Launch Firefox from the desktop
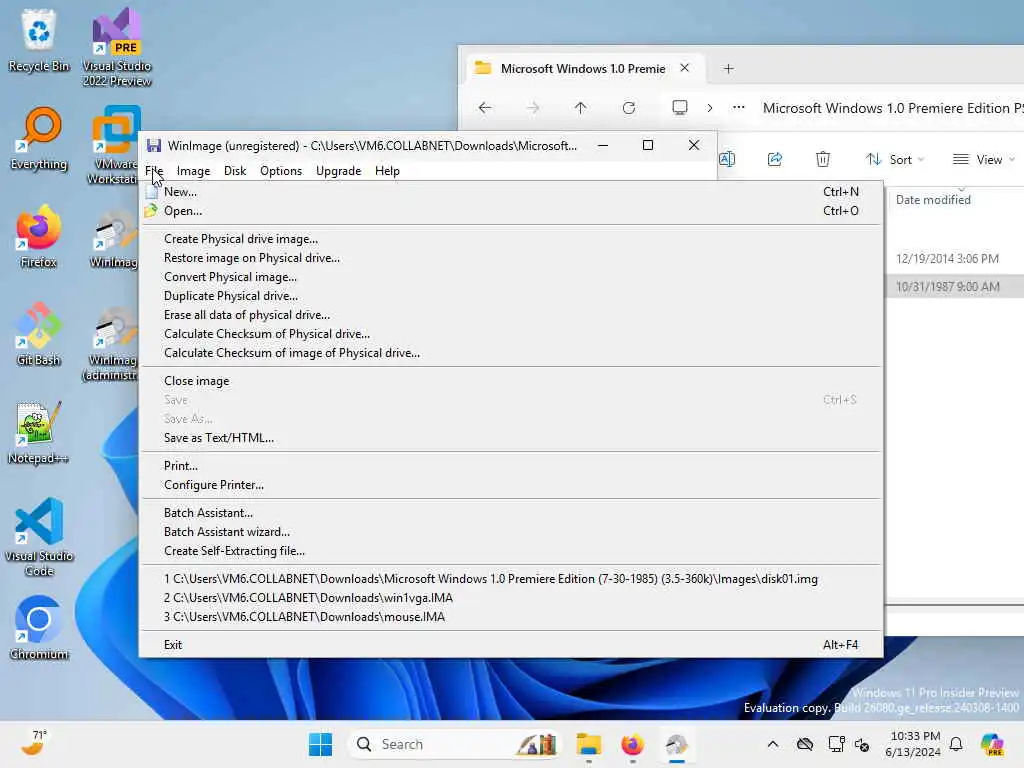This screenshot has height=768, width=1024. click(39, 236)
